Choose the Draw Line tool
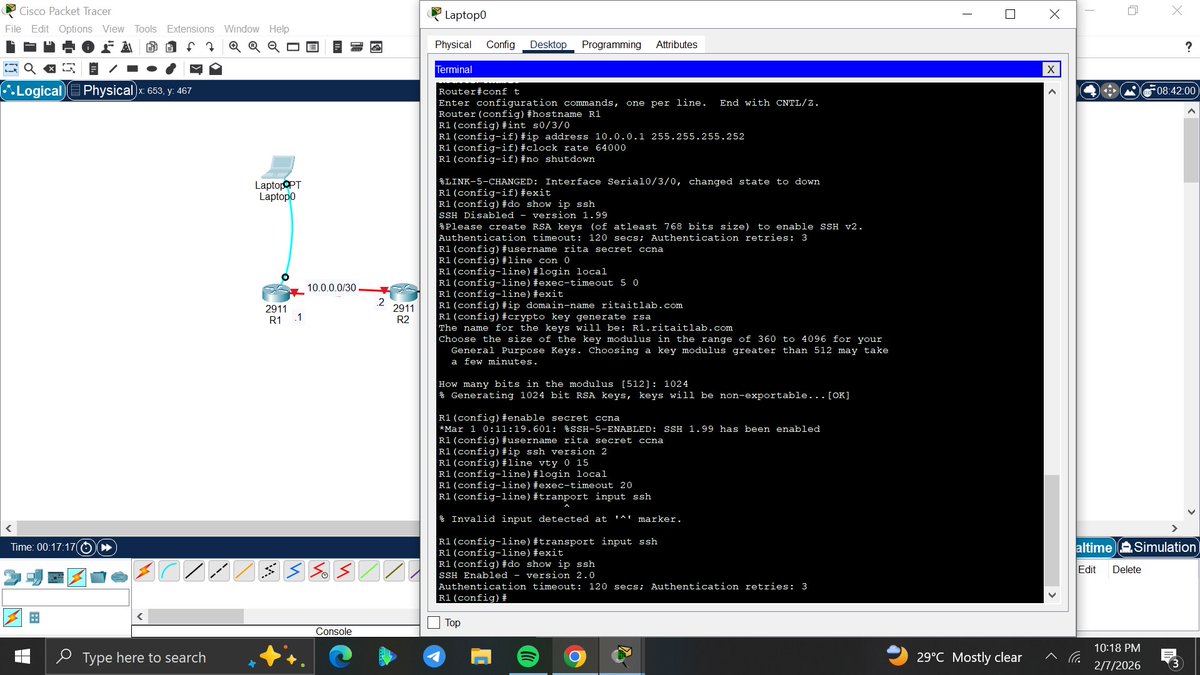 point(113,69)
